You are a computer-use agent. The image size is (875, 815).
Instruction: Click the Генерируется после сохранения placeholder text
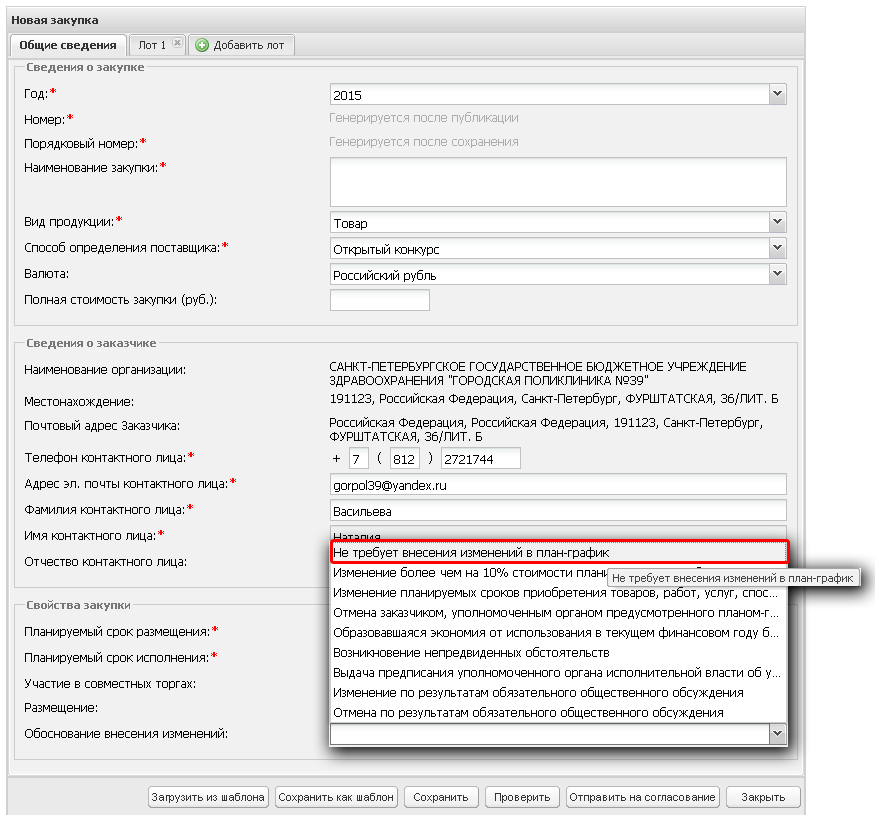point(424,142)
